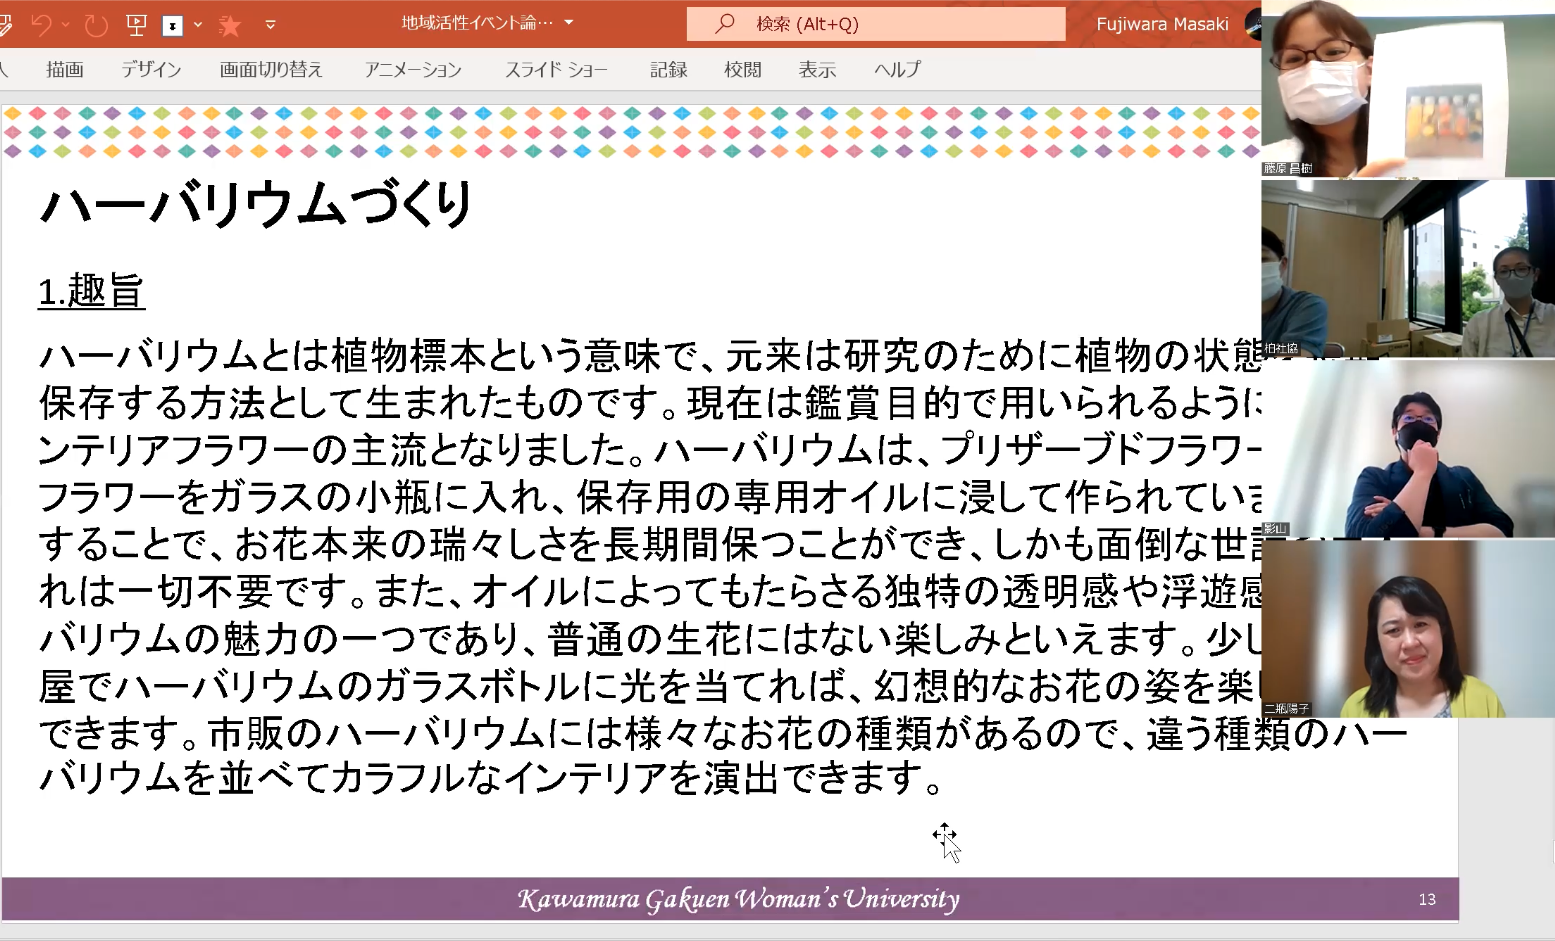
Task: Select video tile with two masked participants
Action: (1407, 268)
